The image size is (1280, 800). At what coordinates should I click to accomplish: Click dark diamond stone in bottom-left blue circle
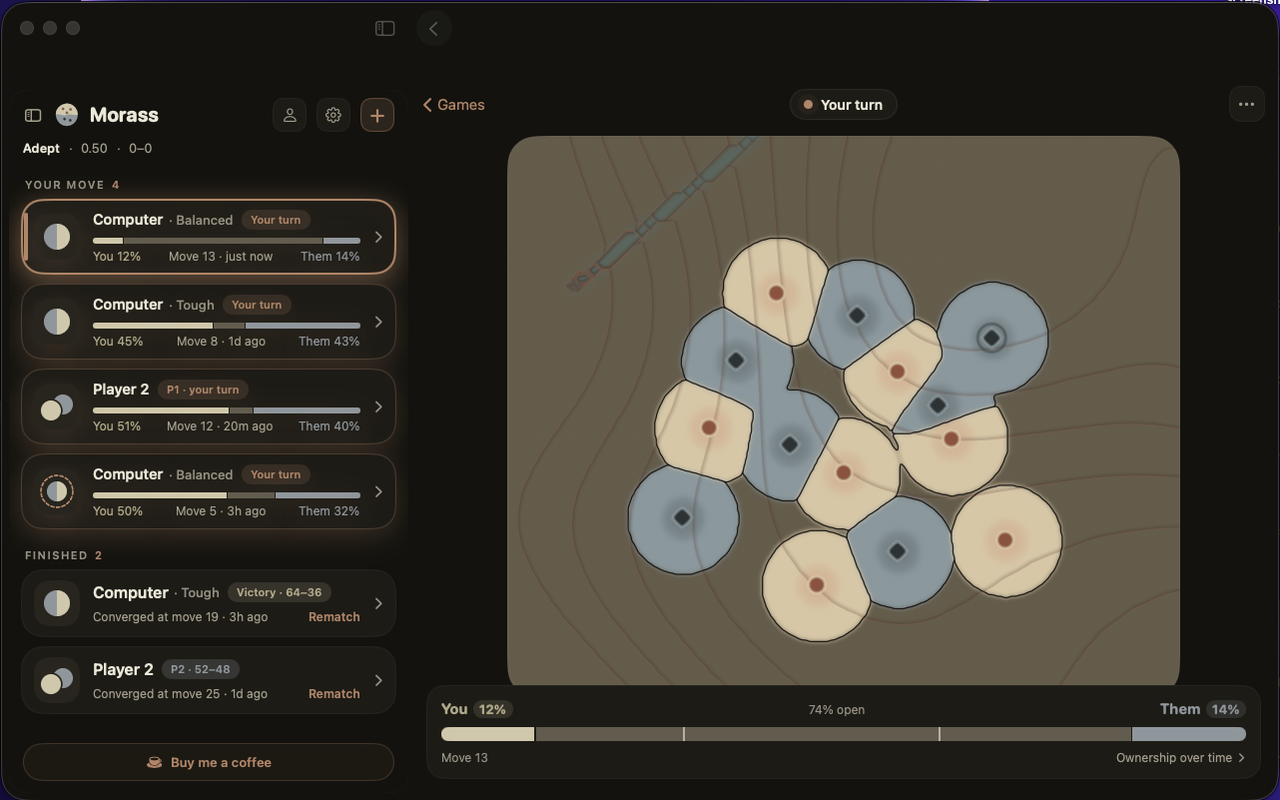point(682,518)
